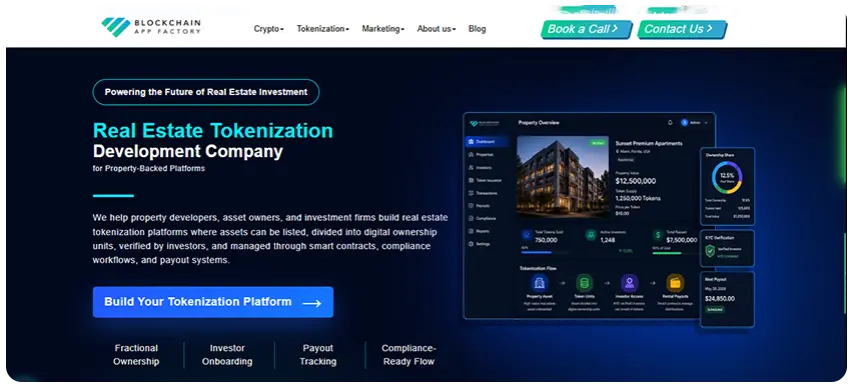This screenshot has width=850, height=390.
Task: Click the Token Units coin-stack icon
Action: pos(584,283)
